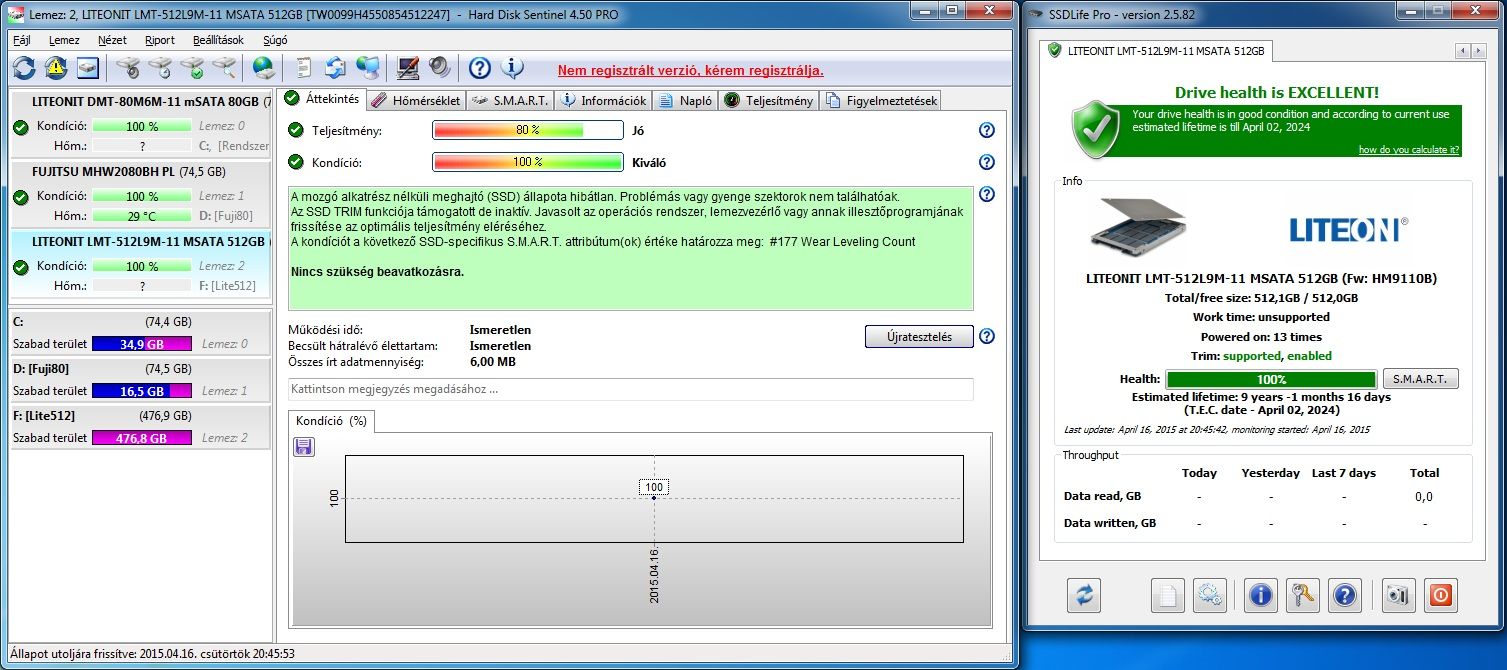Click the unregistered version registration link
This screenshot has height=670, width=1507.
tap(690, 71)
